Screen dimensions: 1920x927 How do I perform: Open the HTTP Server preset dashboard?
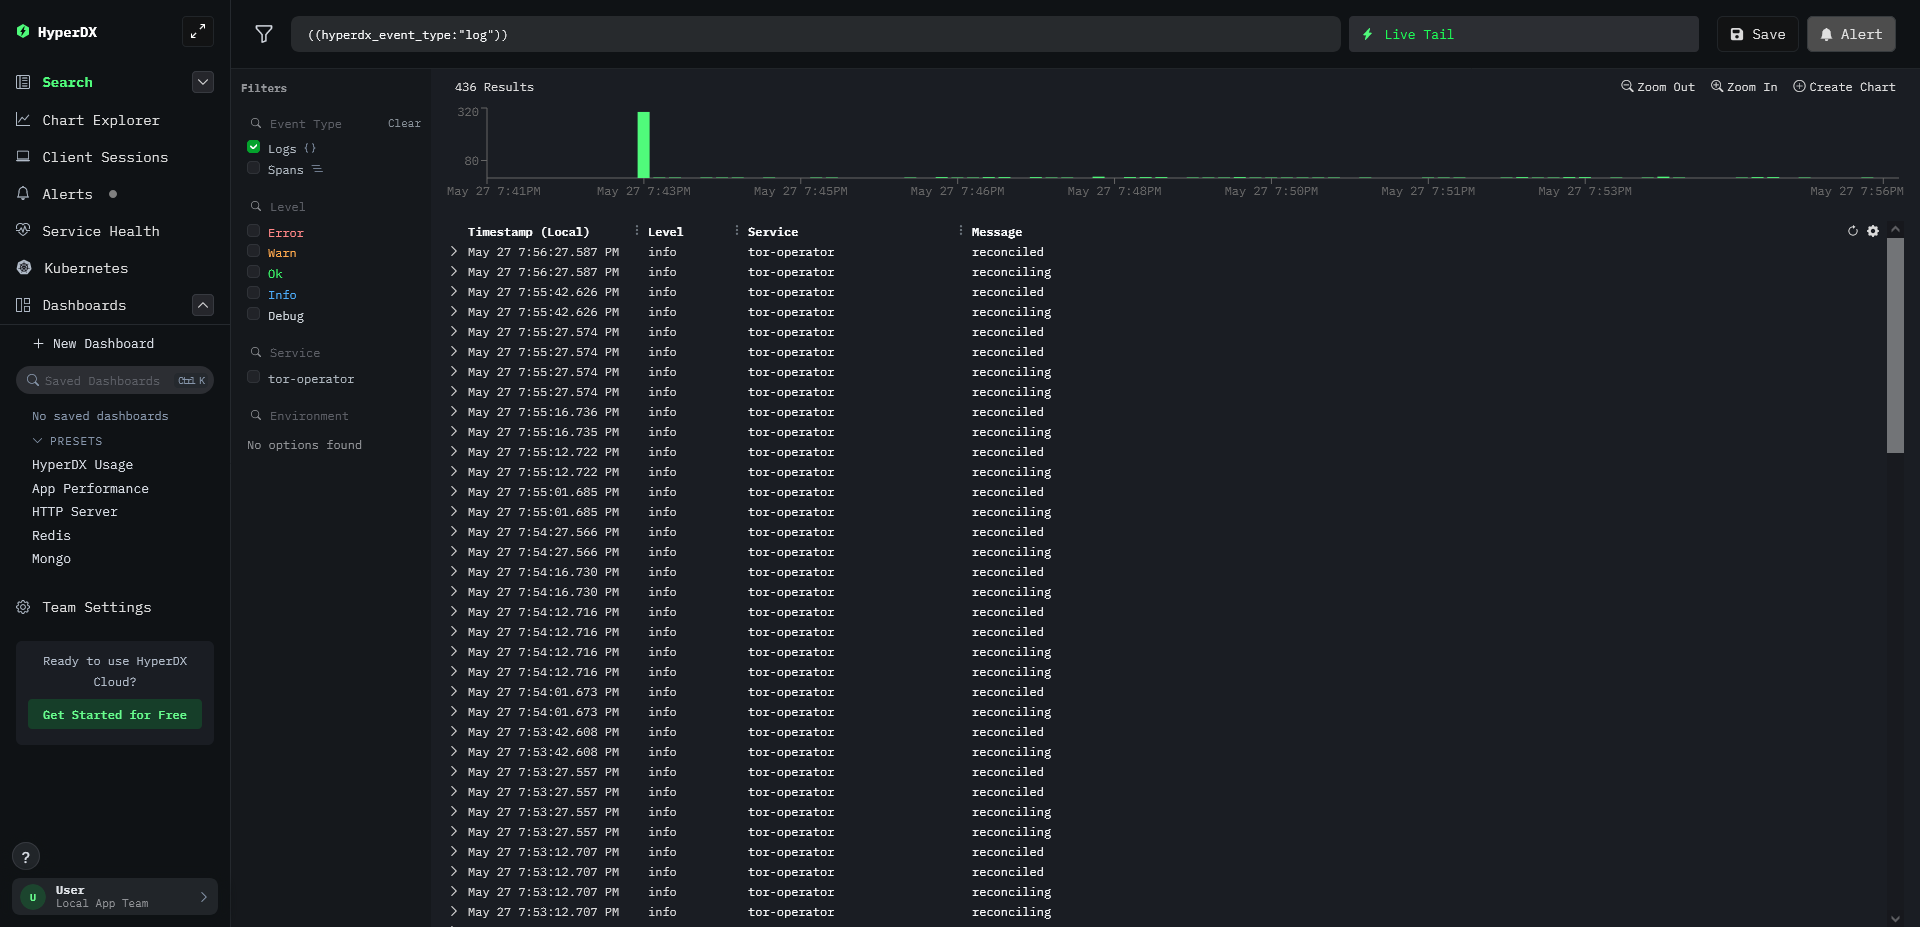(75, 512)
